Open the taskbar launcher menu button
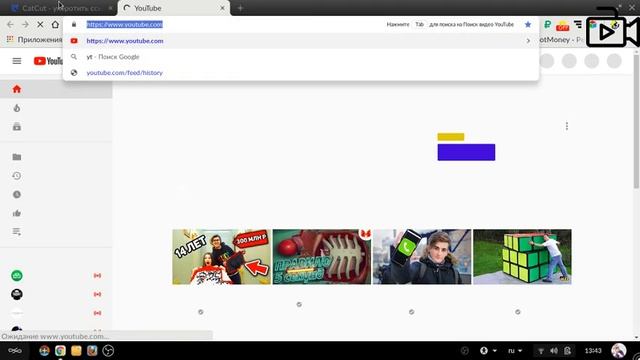This screenshot has height=360, width=640. pos(15,351)
